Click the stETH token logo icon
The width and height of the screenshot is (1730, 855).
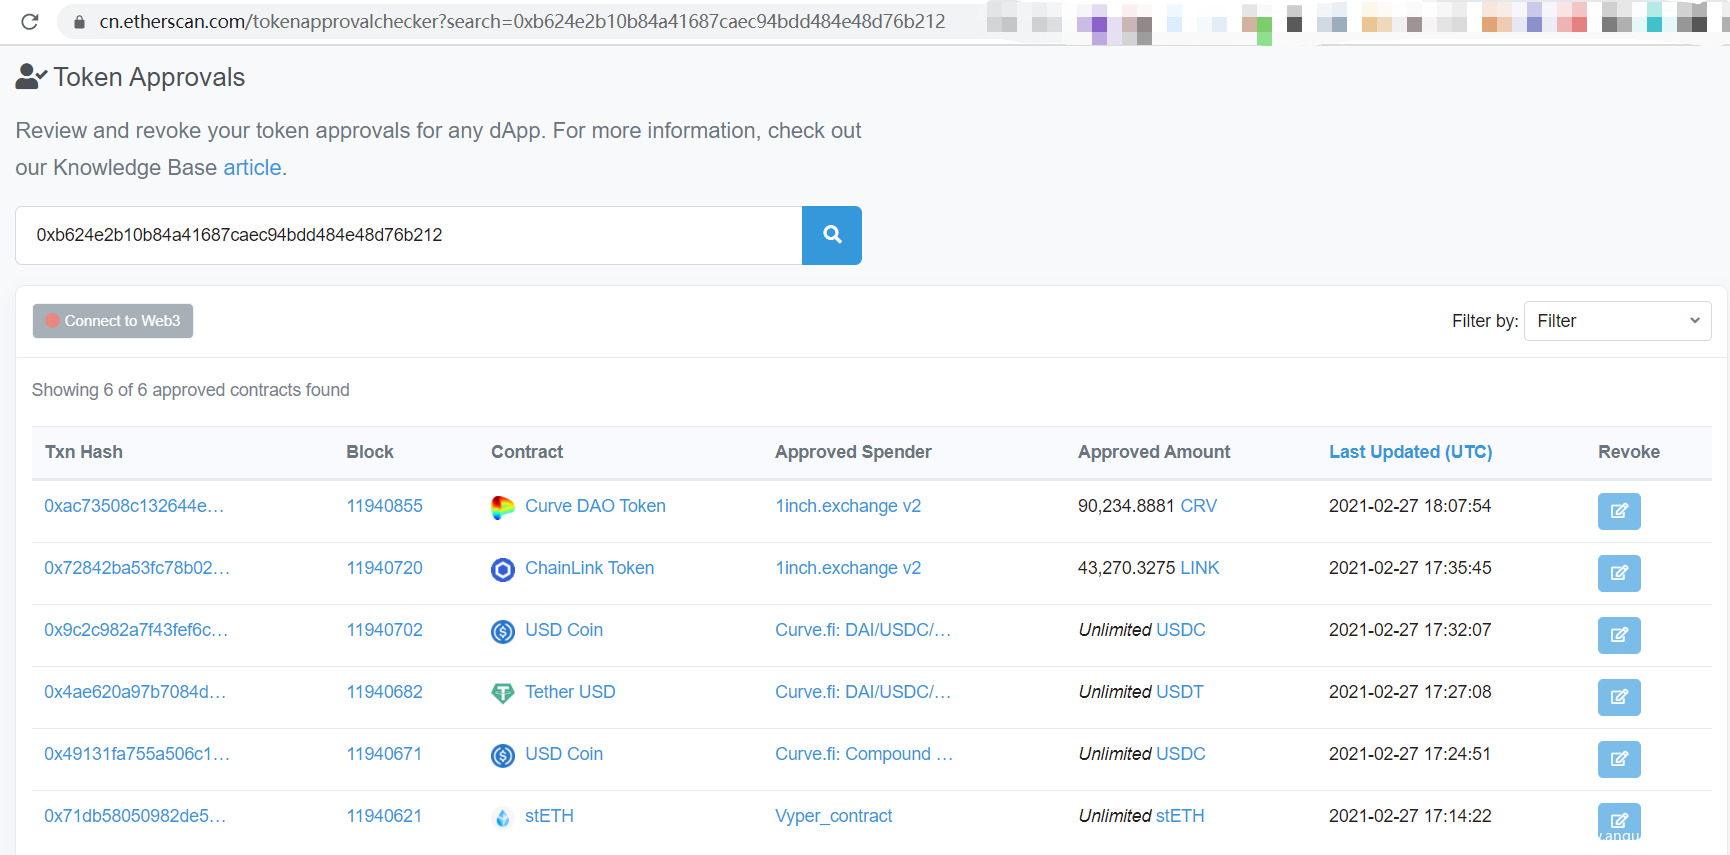coord(503,817)
